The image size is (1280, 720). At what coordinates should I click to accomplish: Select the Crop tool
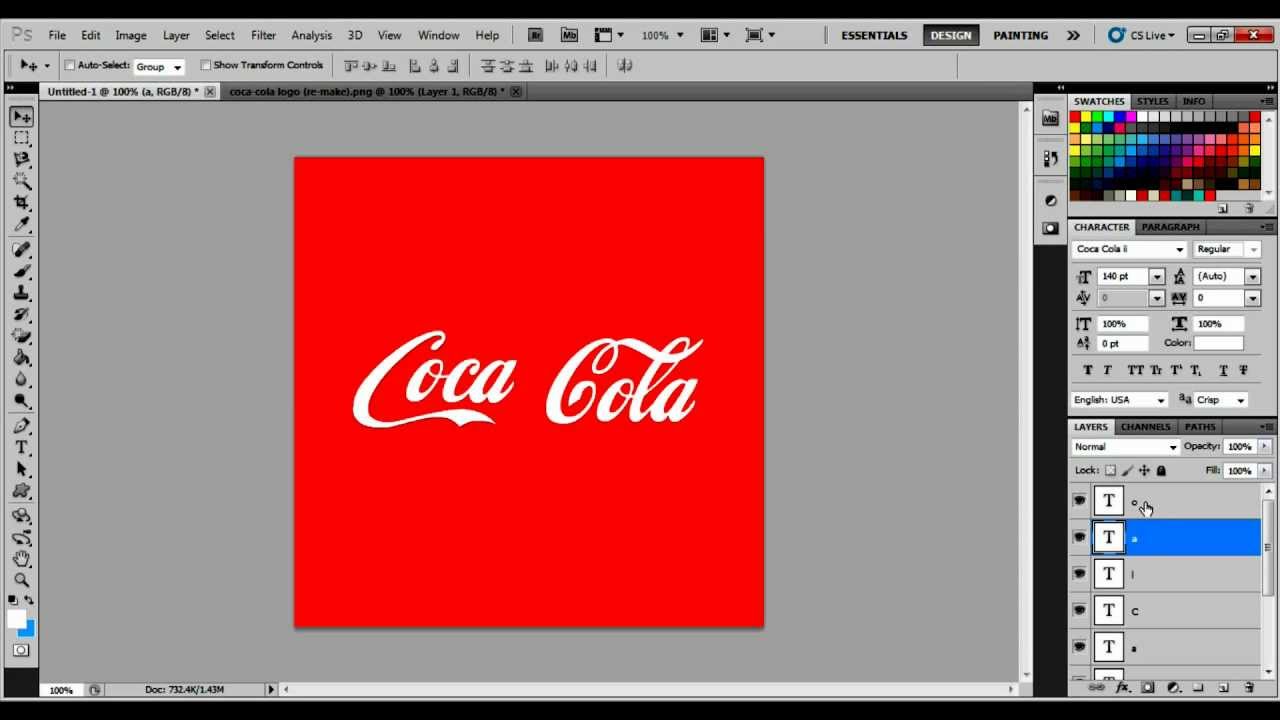(x=22, y=203)
